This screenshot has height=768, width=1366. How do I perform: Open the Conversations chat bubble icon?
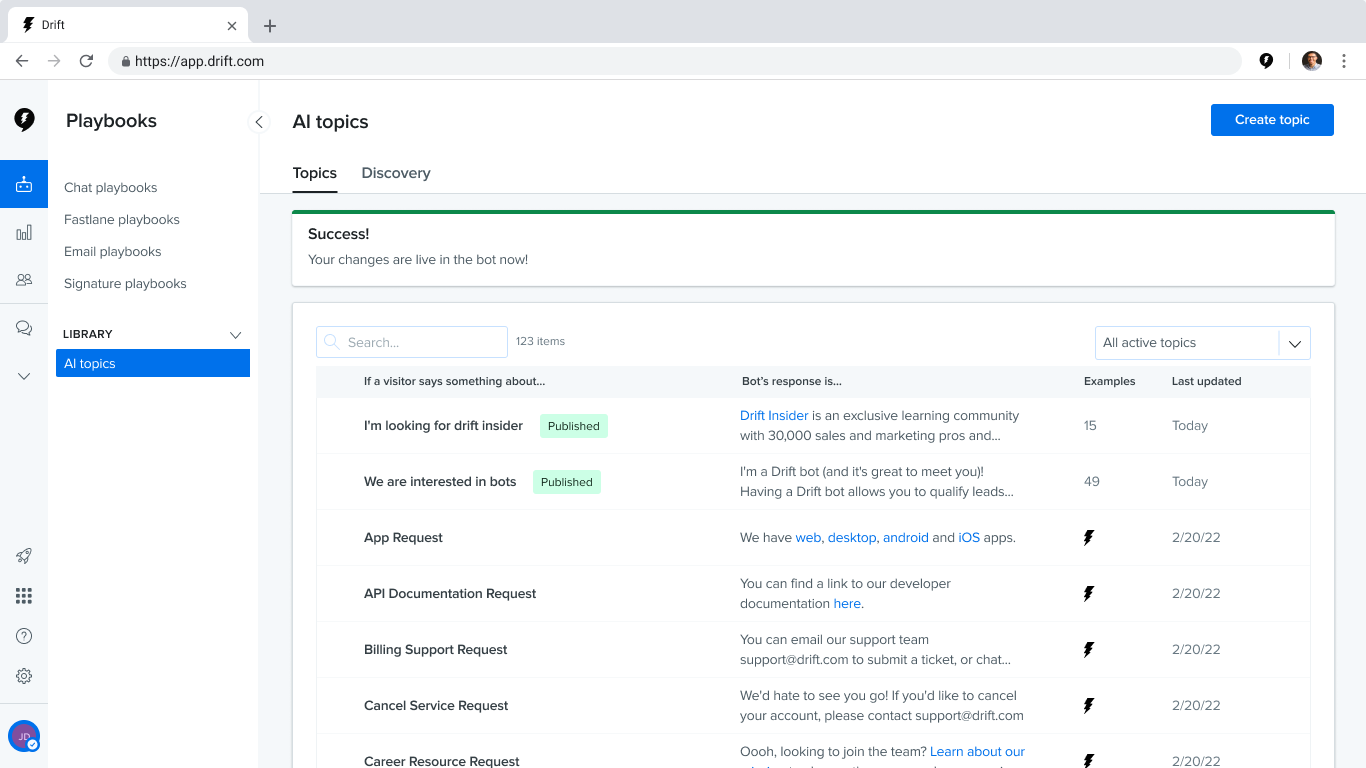tap(24, 328)
